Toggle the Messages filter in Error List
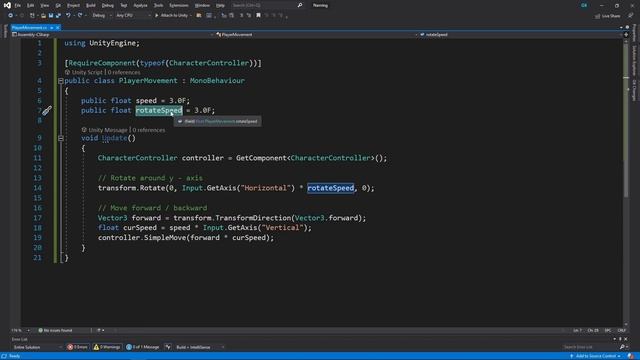The image size is (640, 360). (142, 347)
